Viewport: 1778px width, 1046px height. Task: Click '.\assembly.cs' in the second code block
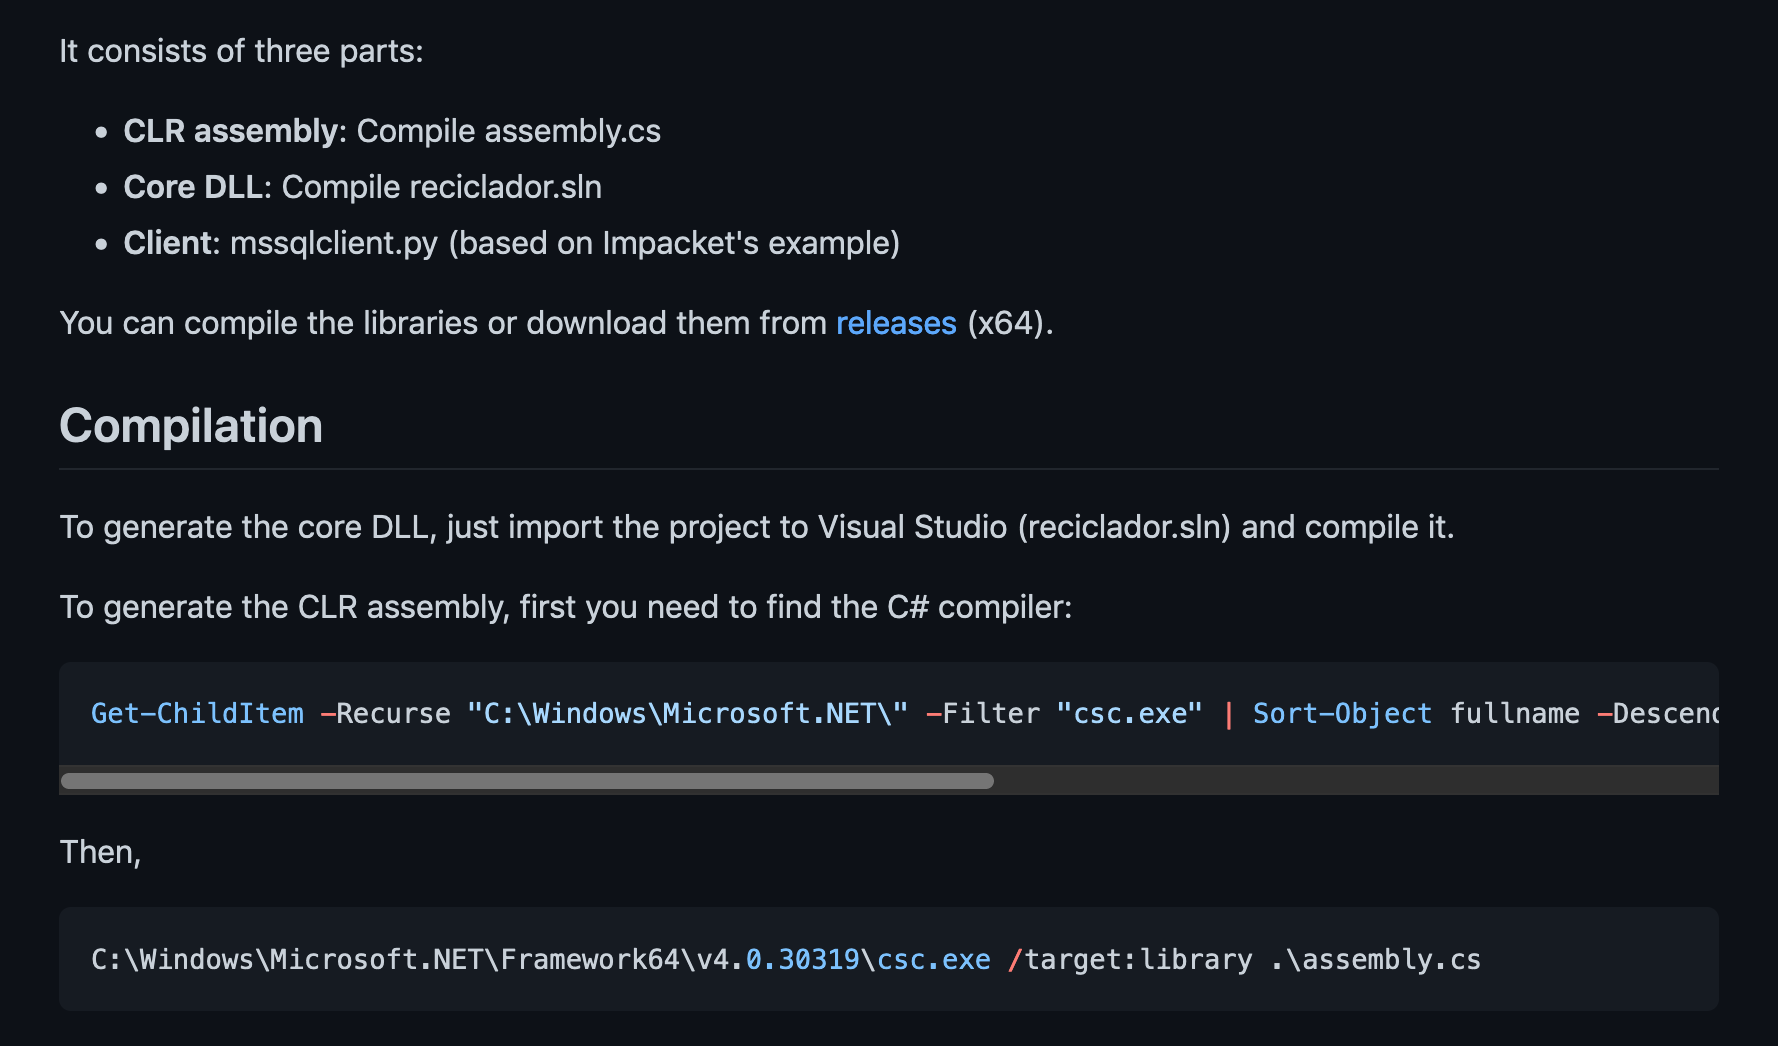(1376, 959)
